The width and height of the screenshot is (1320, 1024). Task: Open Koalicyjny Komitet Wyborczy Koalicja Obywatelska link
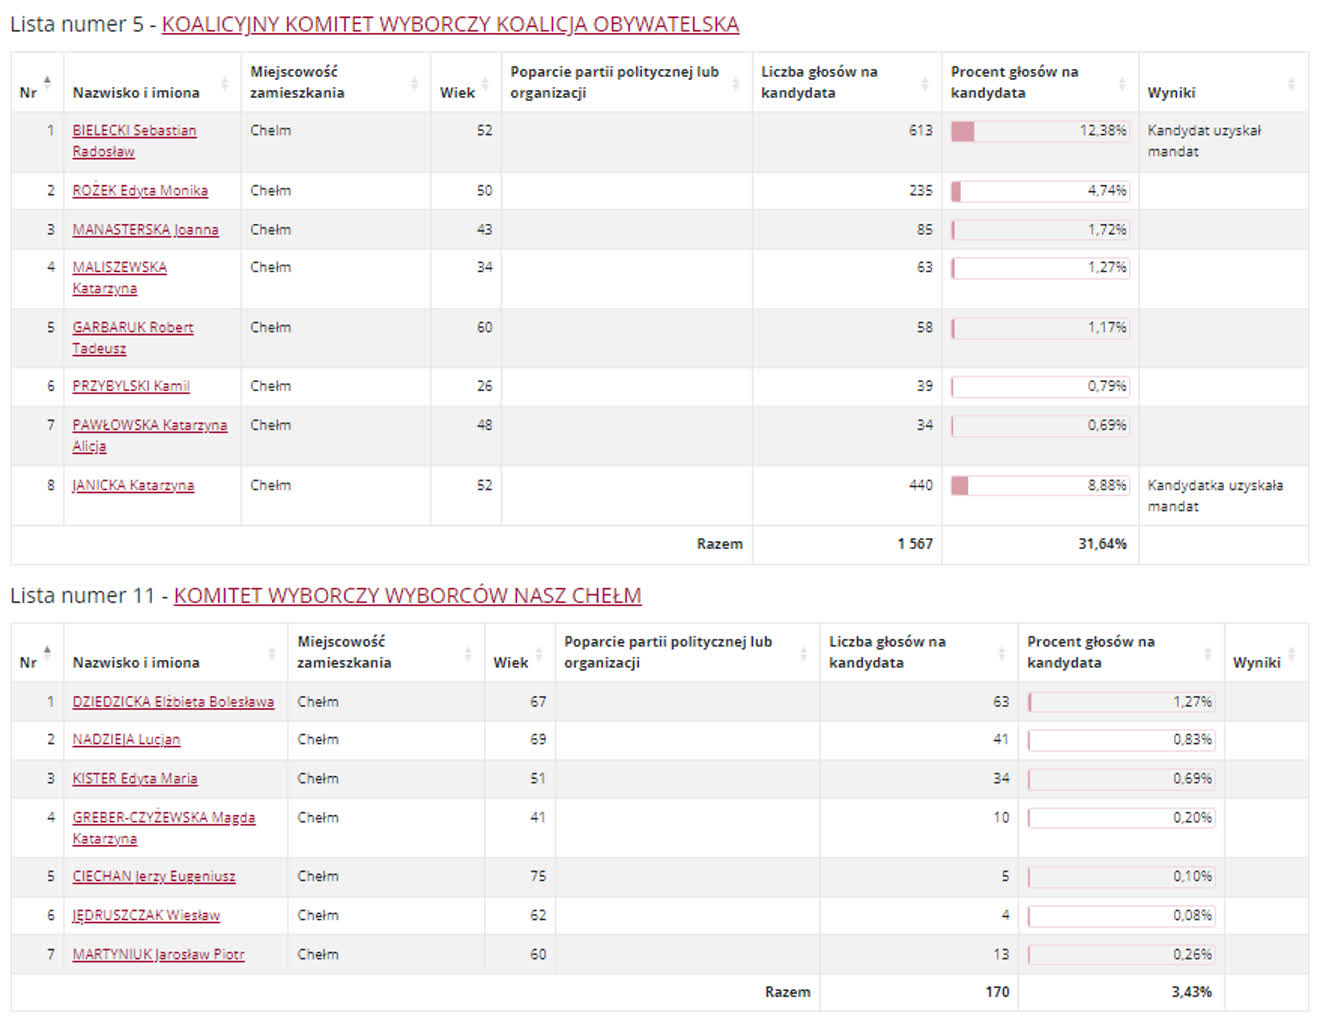tap(450, 25)
